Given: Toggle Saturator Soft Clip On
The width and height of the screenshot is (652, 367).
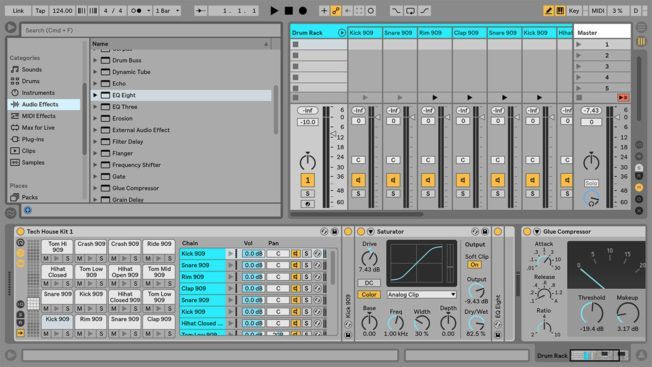Looking at the screenshot, I should click(474, 264).
